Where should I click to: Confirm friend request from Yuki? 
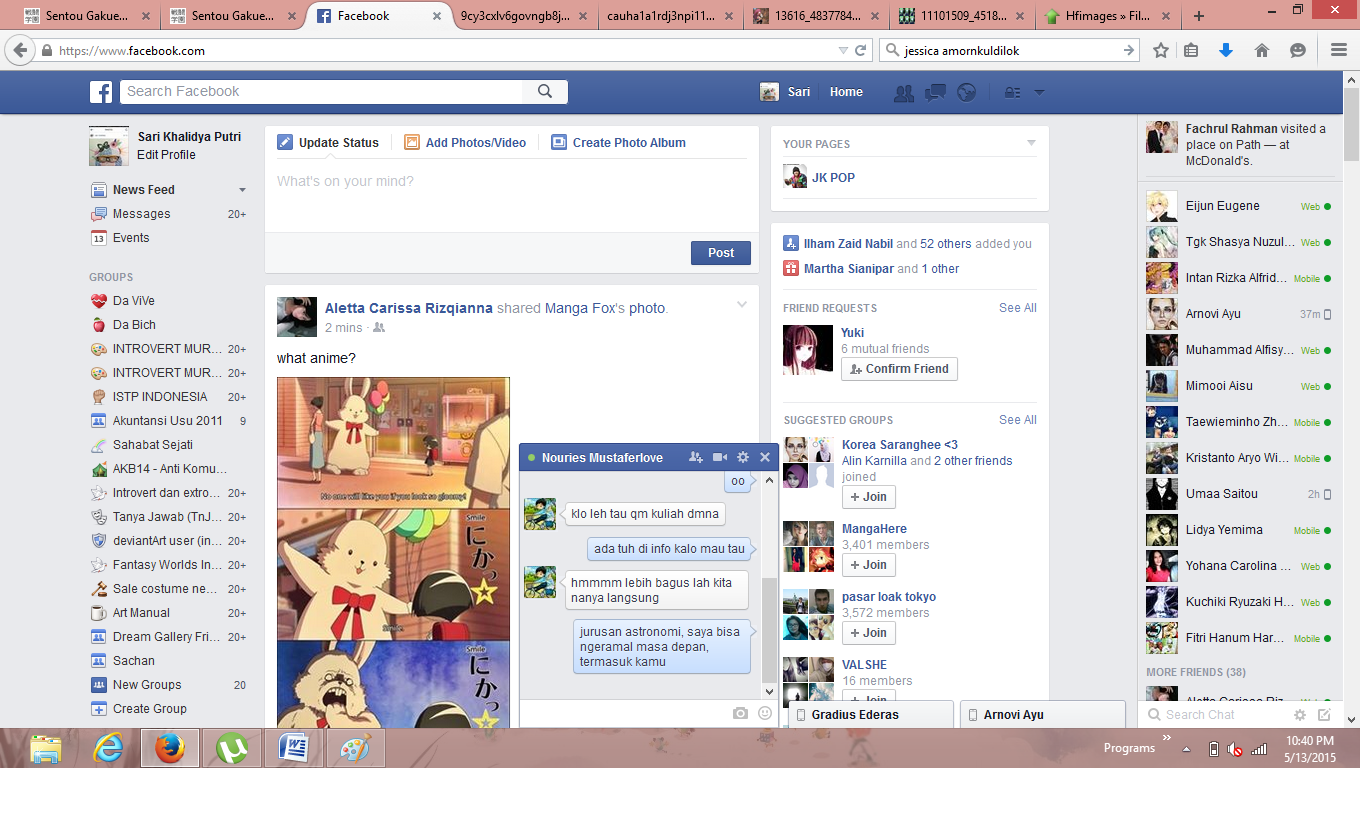click(x=899, y=369)
